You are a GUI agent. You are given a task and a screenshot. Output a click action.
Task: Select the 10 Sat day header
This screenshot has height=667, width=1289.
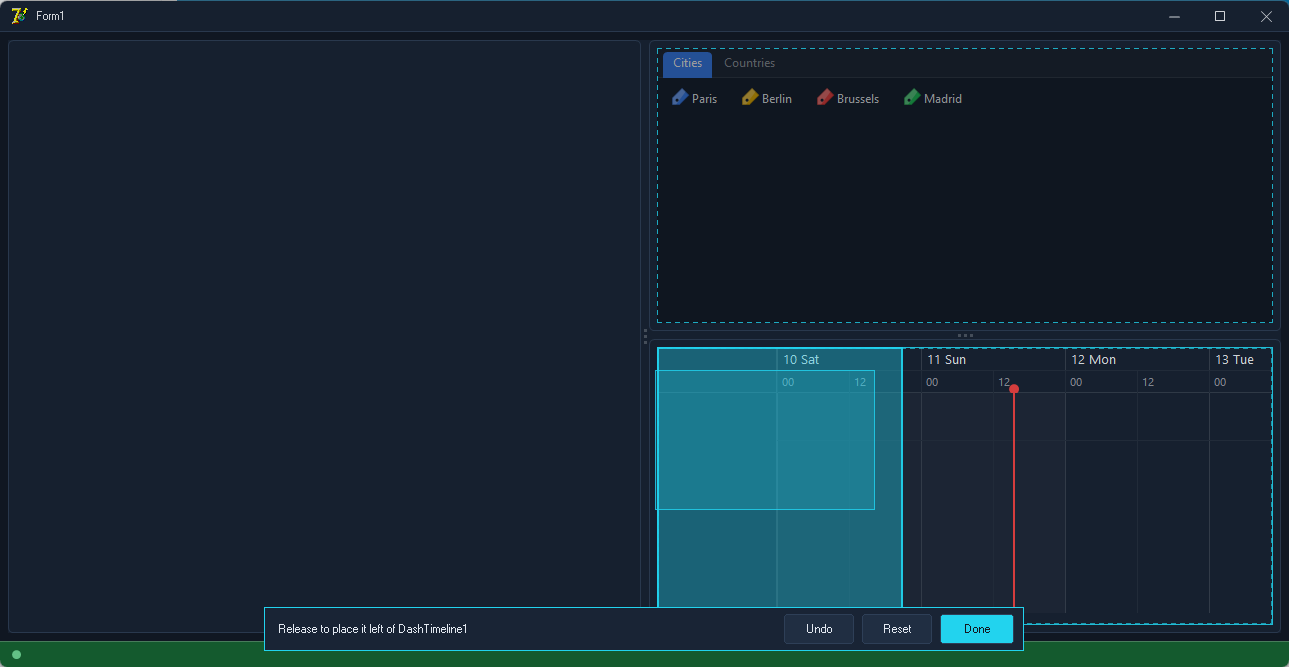click(x=801, y=360)
